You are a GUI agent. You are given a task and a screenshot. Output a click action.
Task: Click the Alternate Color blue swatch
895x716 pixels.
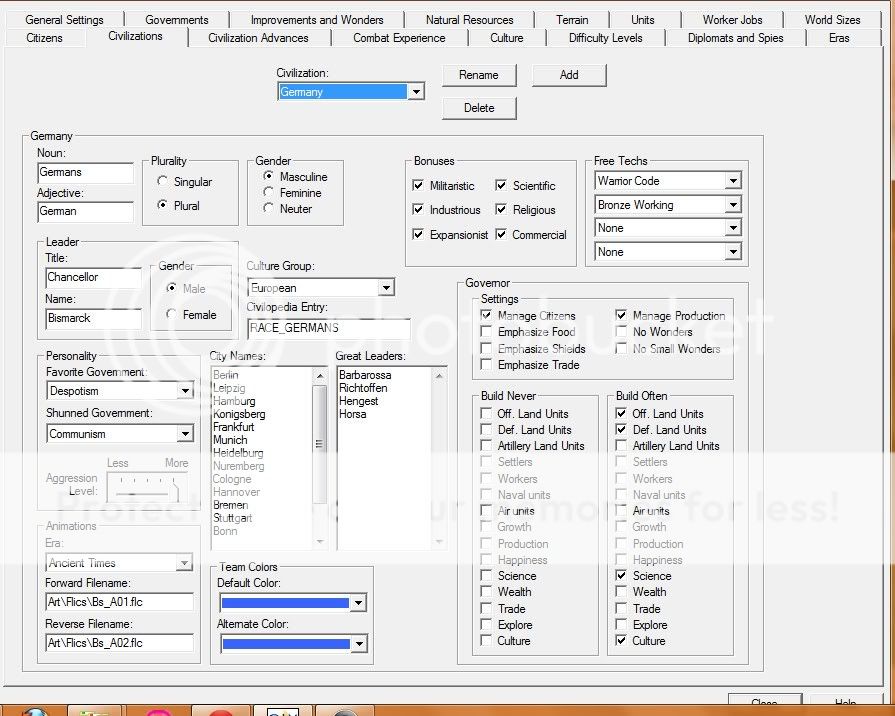(x=285, y=644)
